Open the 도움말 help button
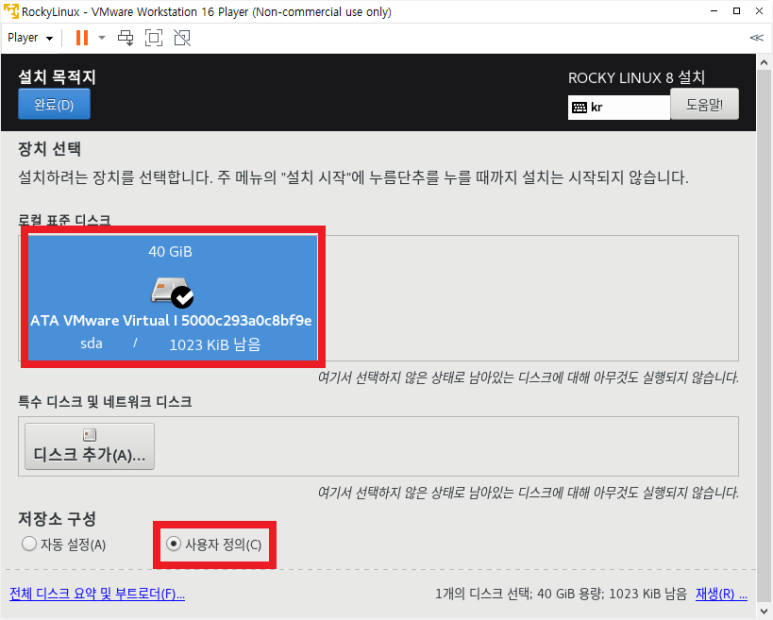 point(704,104)
